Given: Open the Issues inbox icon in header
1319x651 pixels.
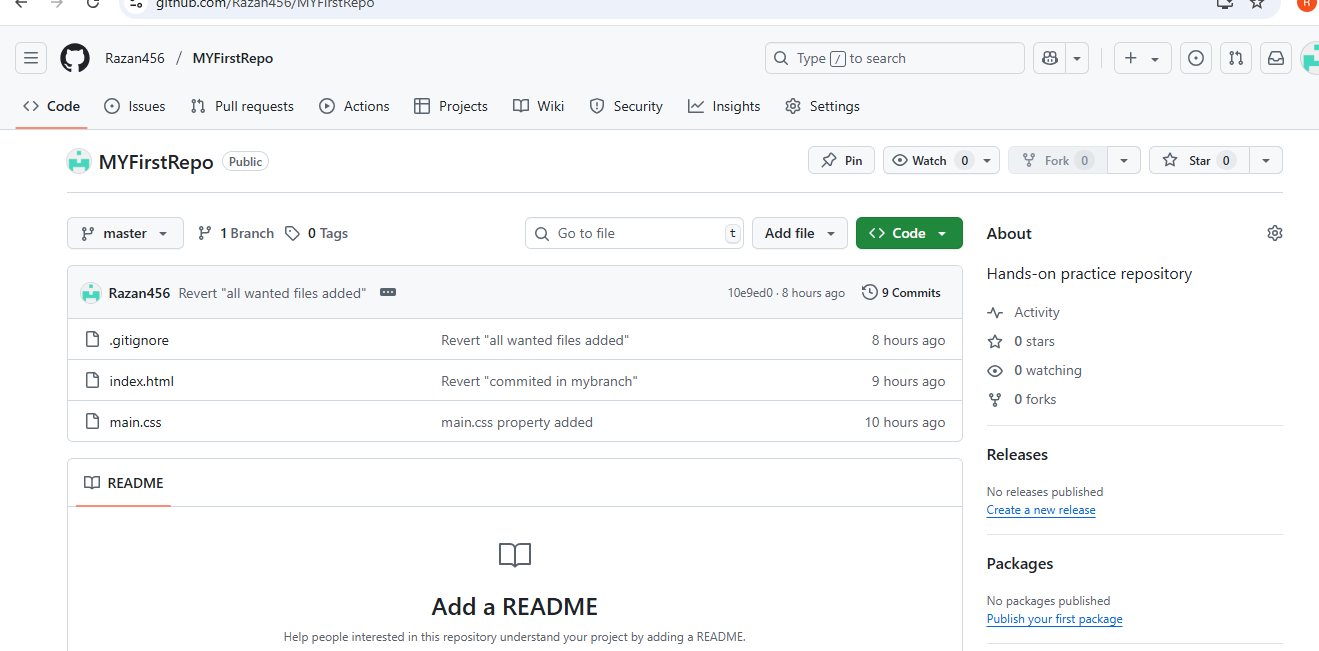Looking at the screenshot, I should [x=1195, y=58].
